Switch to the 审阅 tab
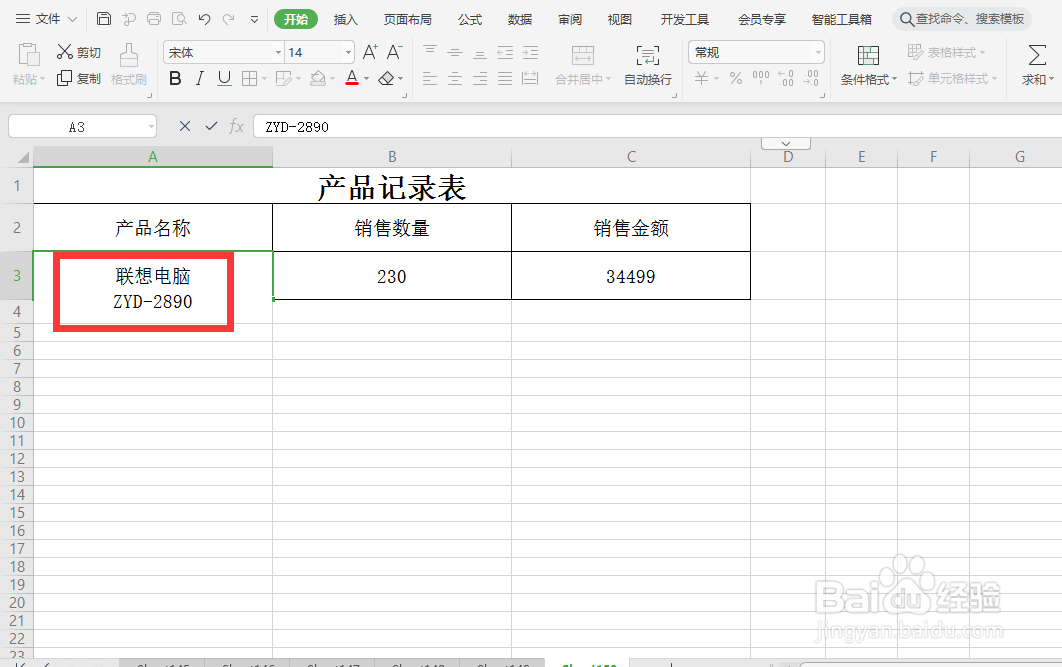The height and width of the screenshot is (667, 1062). tap(570, 19)
